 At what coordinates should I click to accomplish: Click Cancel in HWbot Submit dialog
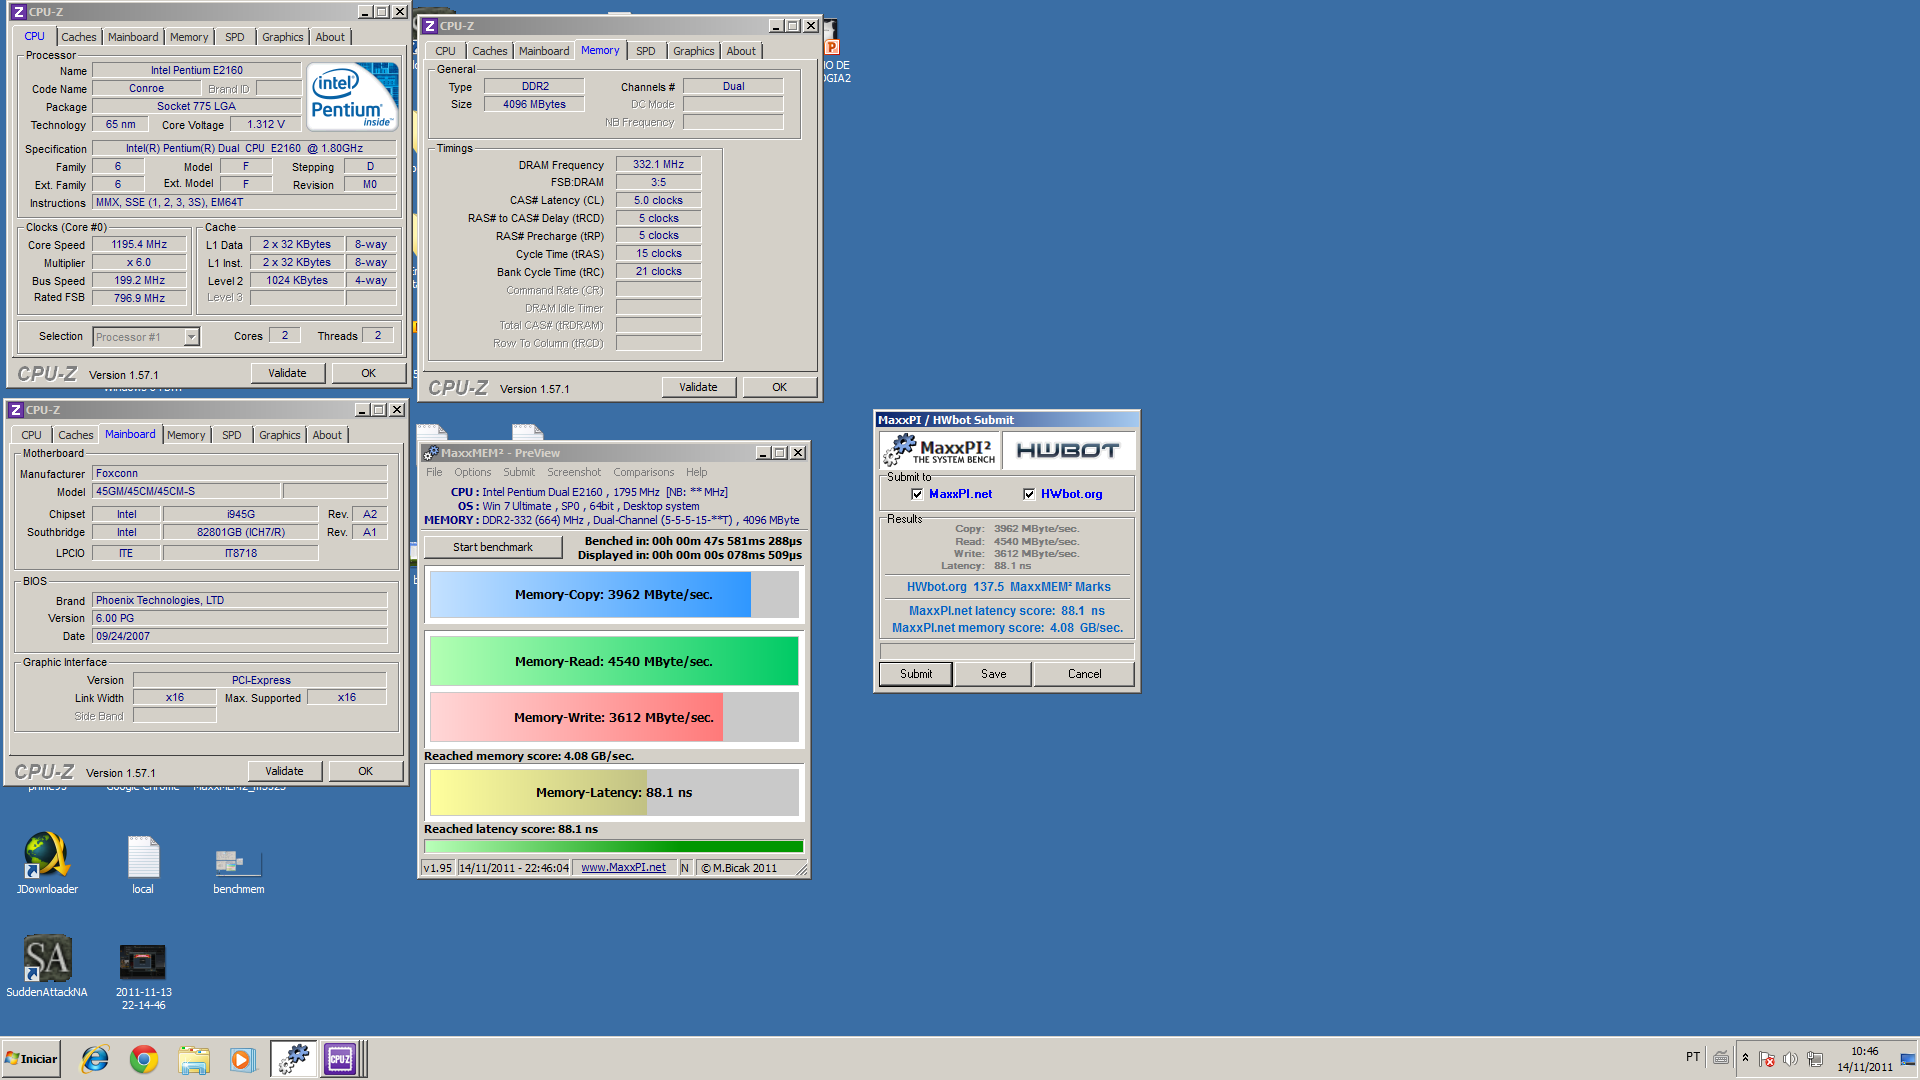coord(1084,674)
